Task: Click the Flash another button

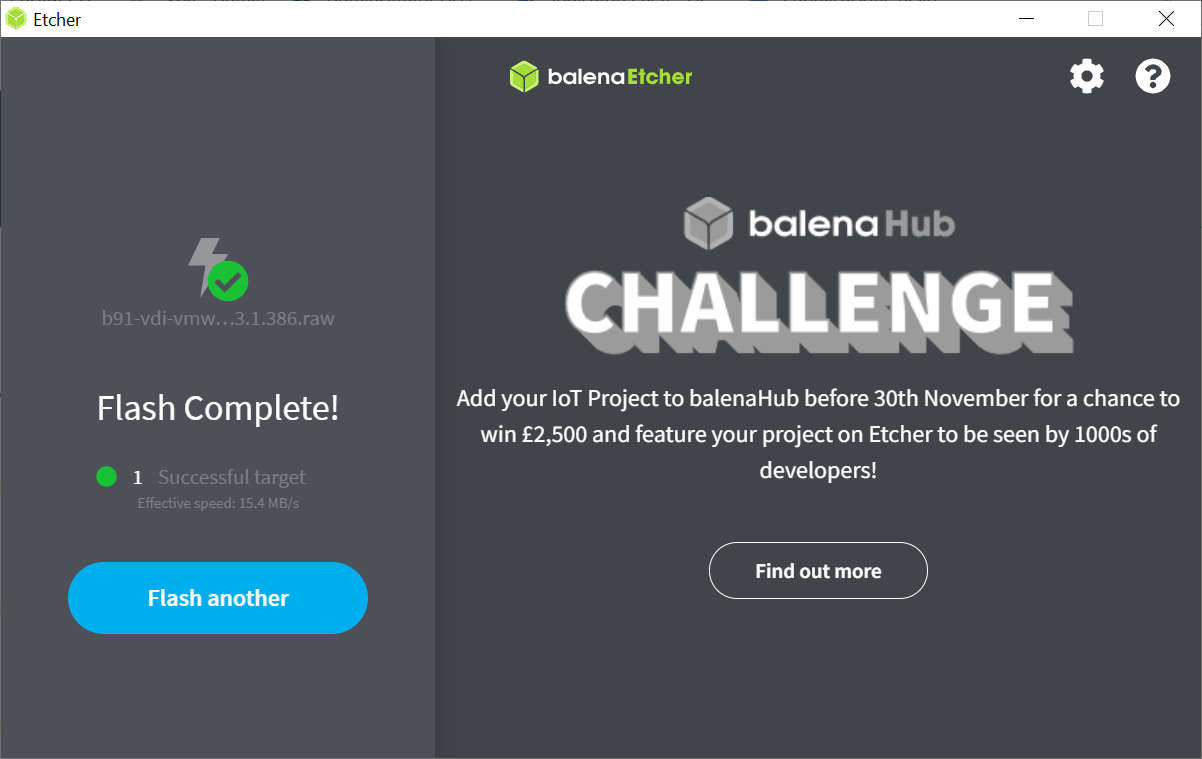Action: click(x=218, y=598)
